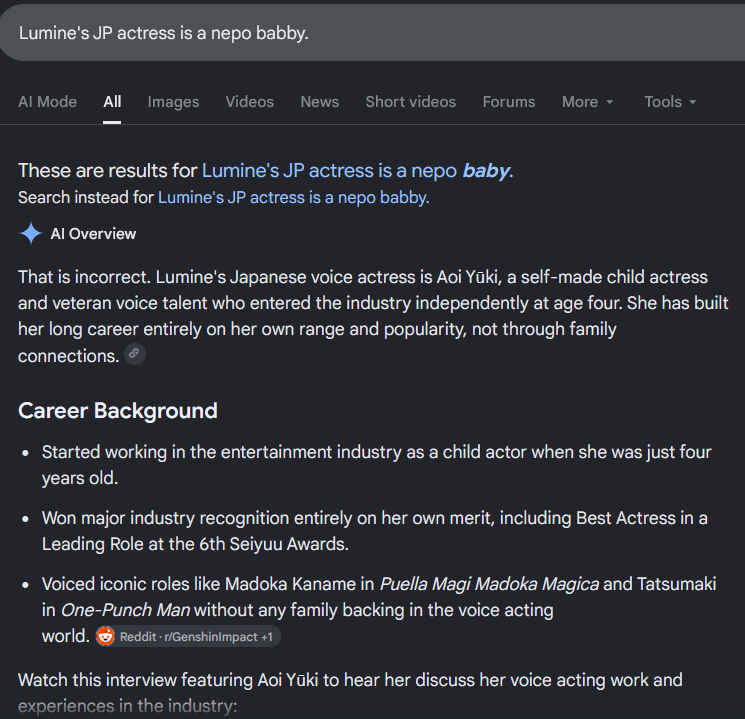Click the Reddit logo icon in source chip
Image resolution: width=745 pixels, height=719 pixels.
pyautogui.click(x=105, y=636)
